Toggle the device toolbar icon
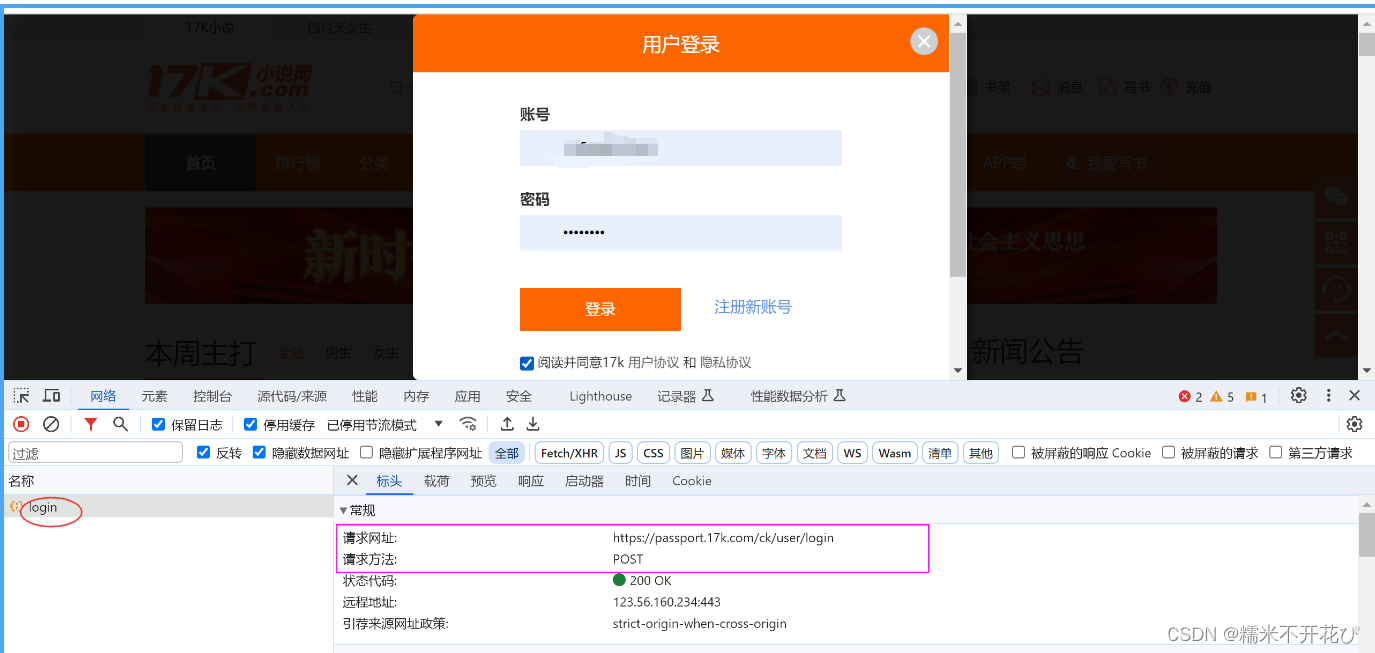This screenshot has width=1375, height=653. tap(51, 396)
